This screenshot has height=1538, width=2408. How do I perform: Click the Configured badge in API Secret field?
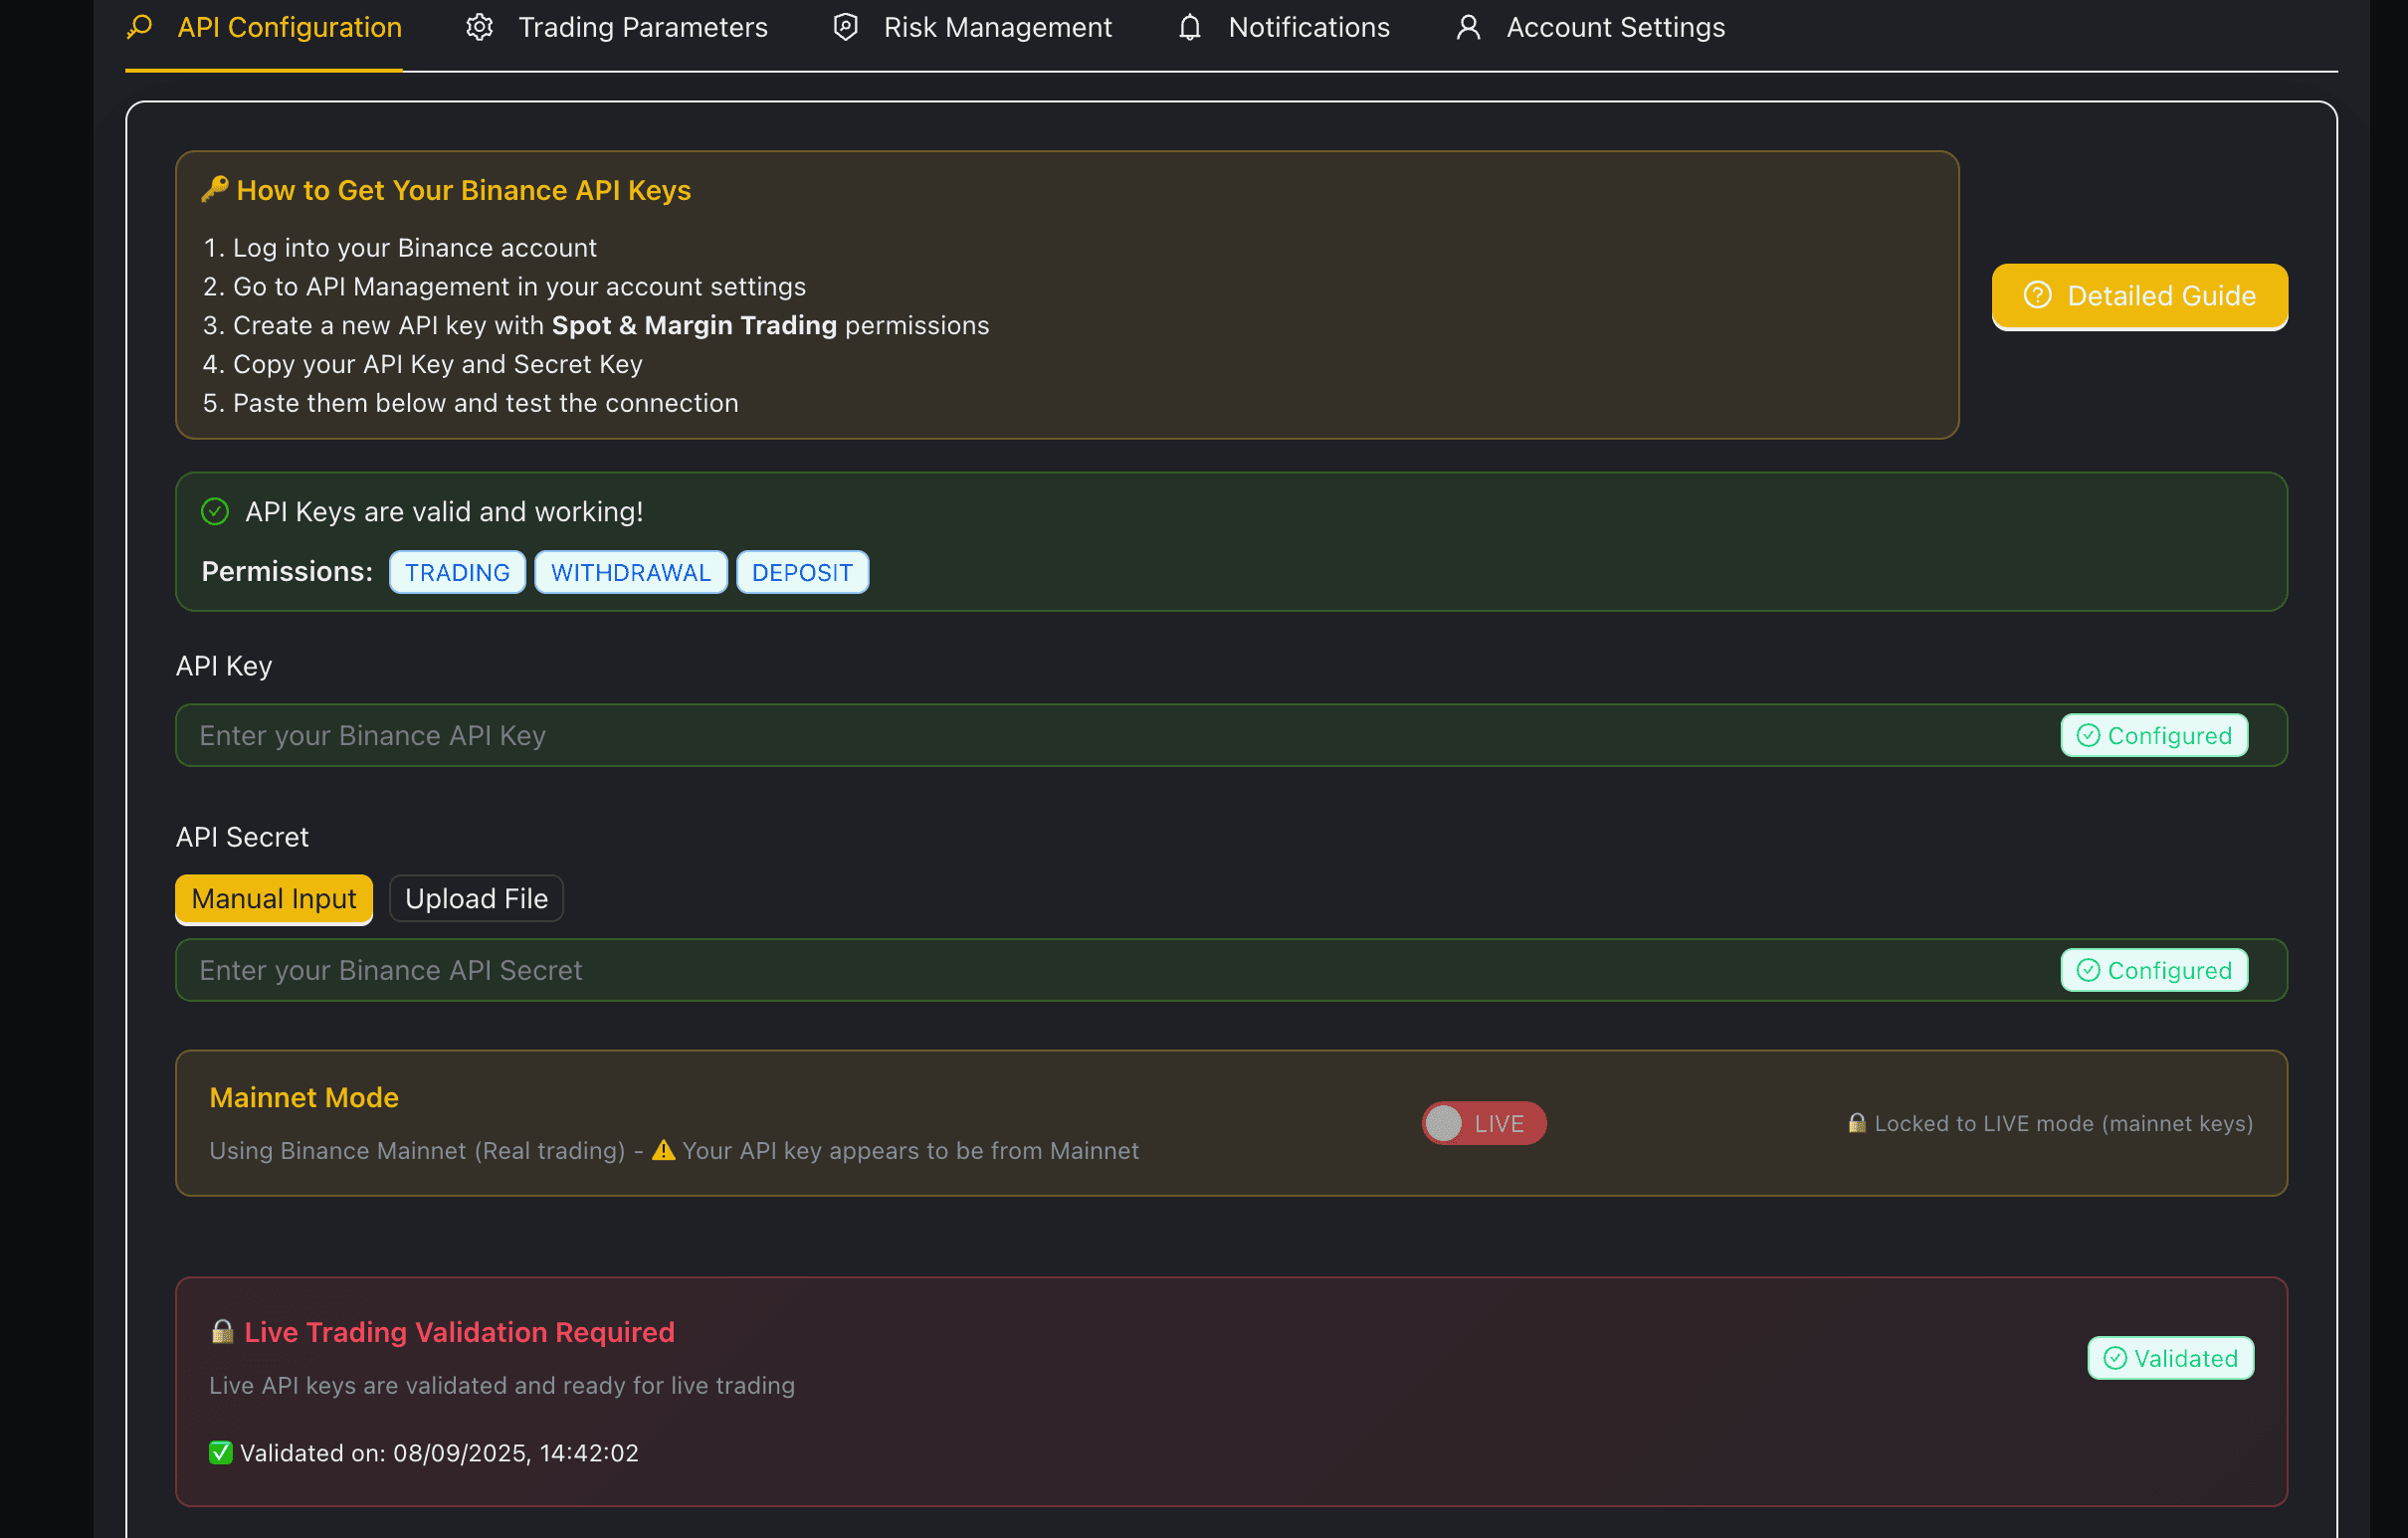coord(2155,971)
